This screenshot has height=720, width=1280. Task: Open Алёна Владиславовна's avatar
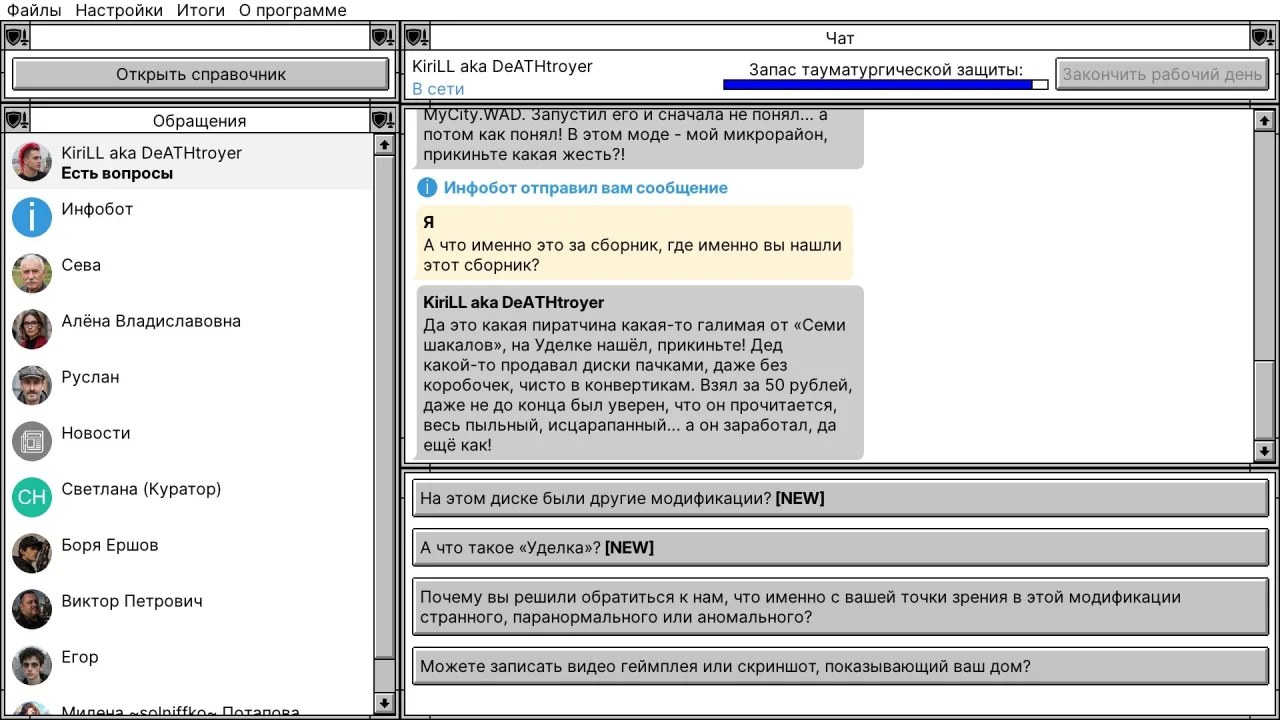coord(32,330)
